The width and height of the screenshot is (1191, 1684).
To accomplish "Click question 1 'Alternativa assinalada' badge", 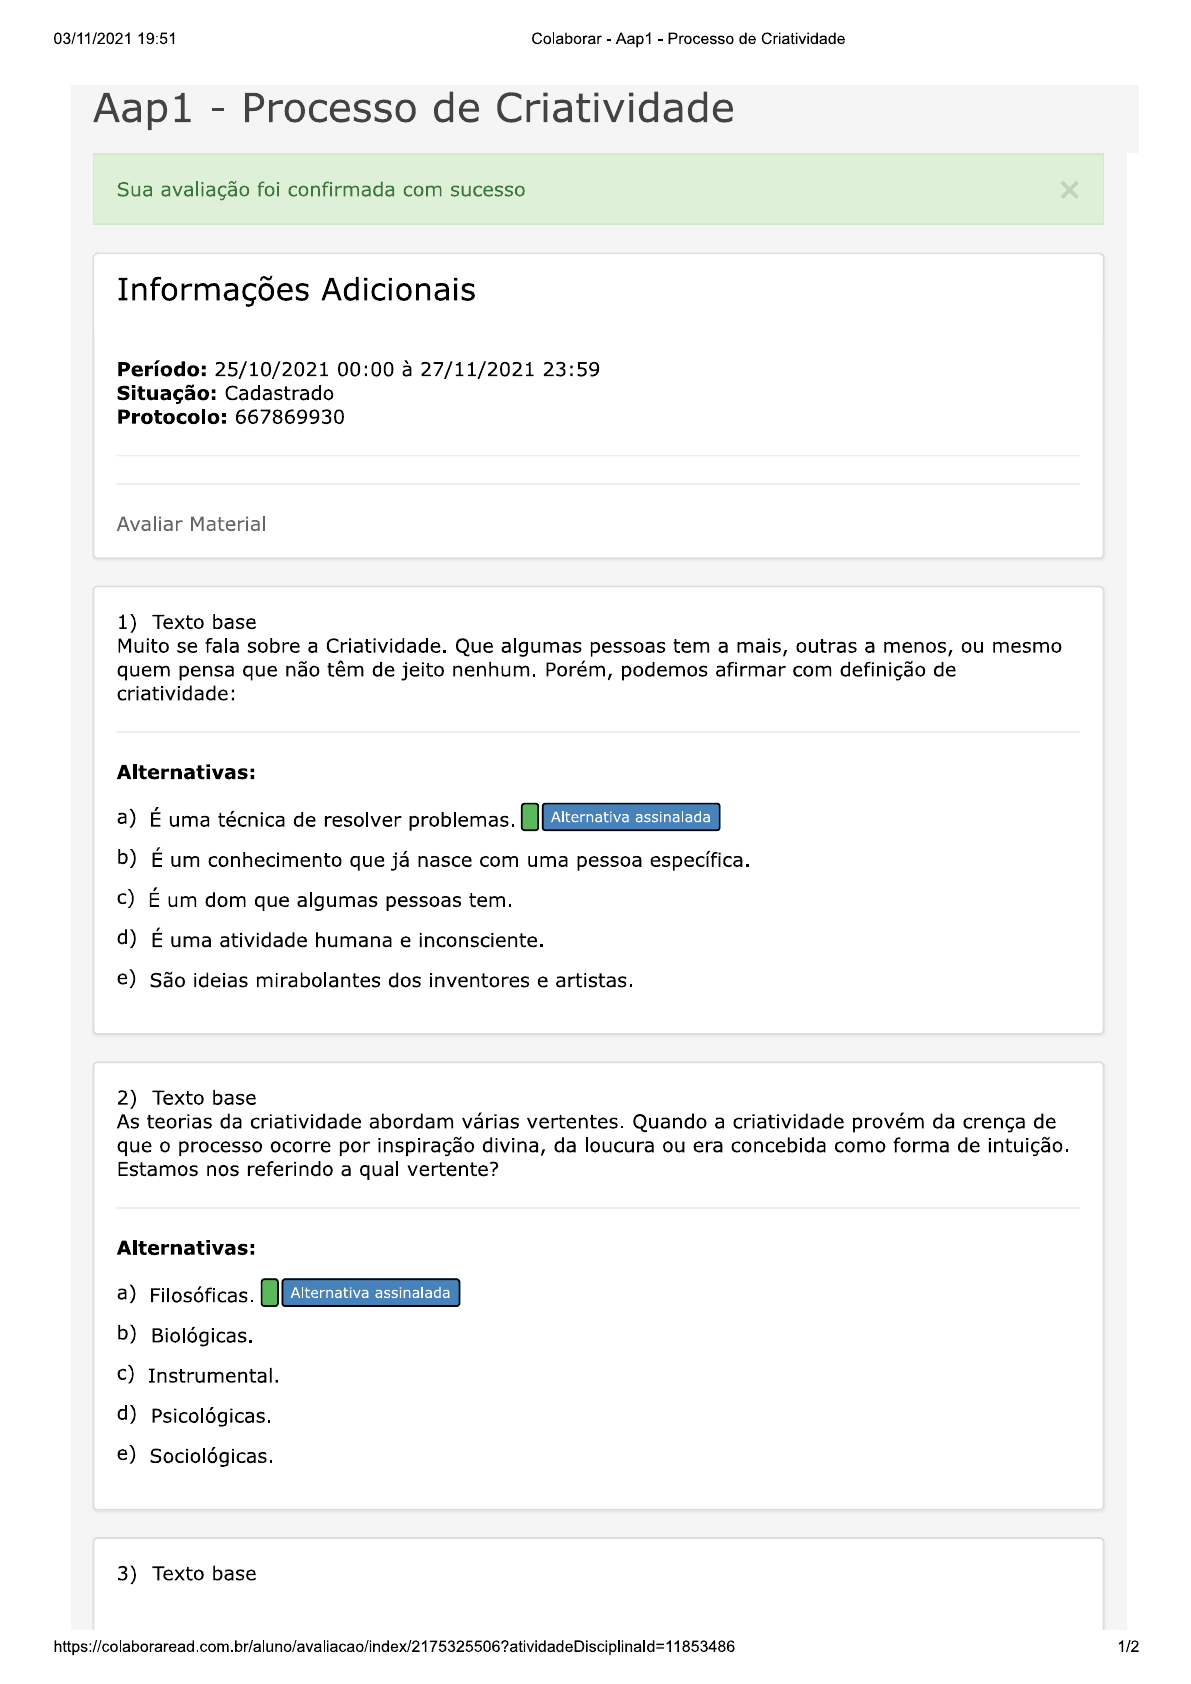I will [x=630, y=817].
